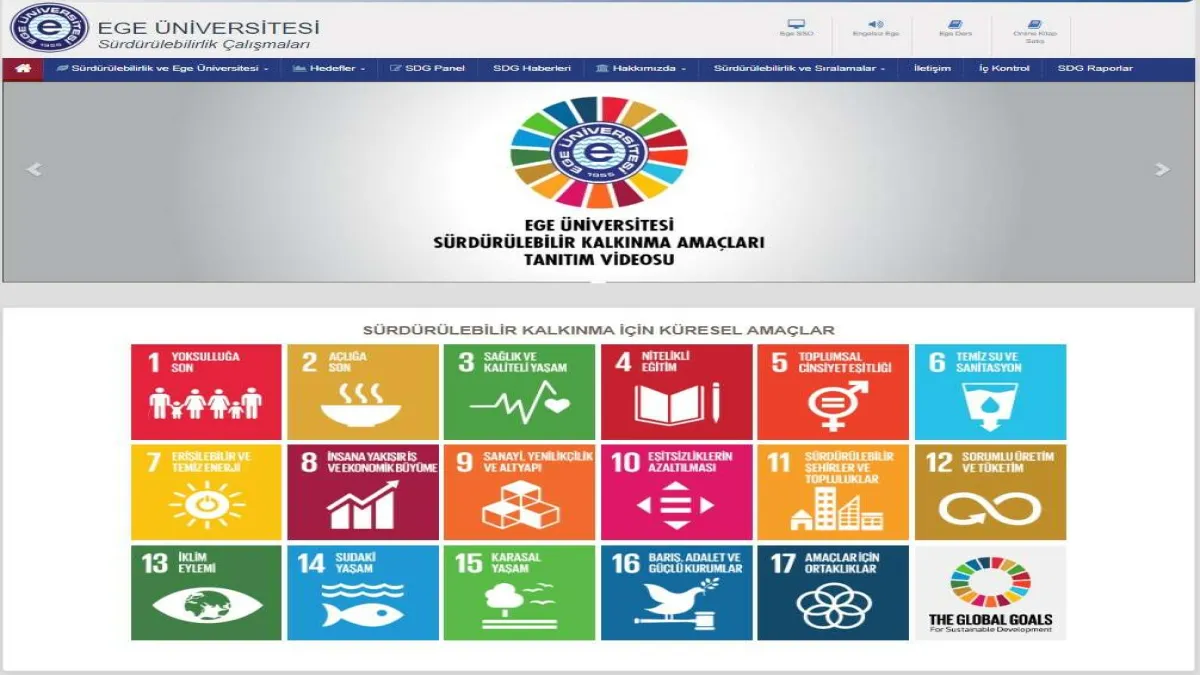
Task: Click the Ege Üniversitesi logo in header
Action: point(49,28)
